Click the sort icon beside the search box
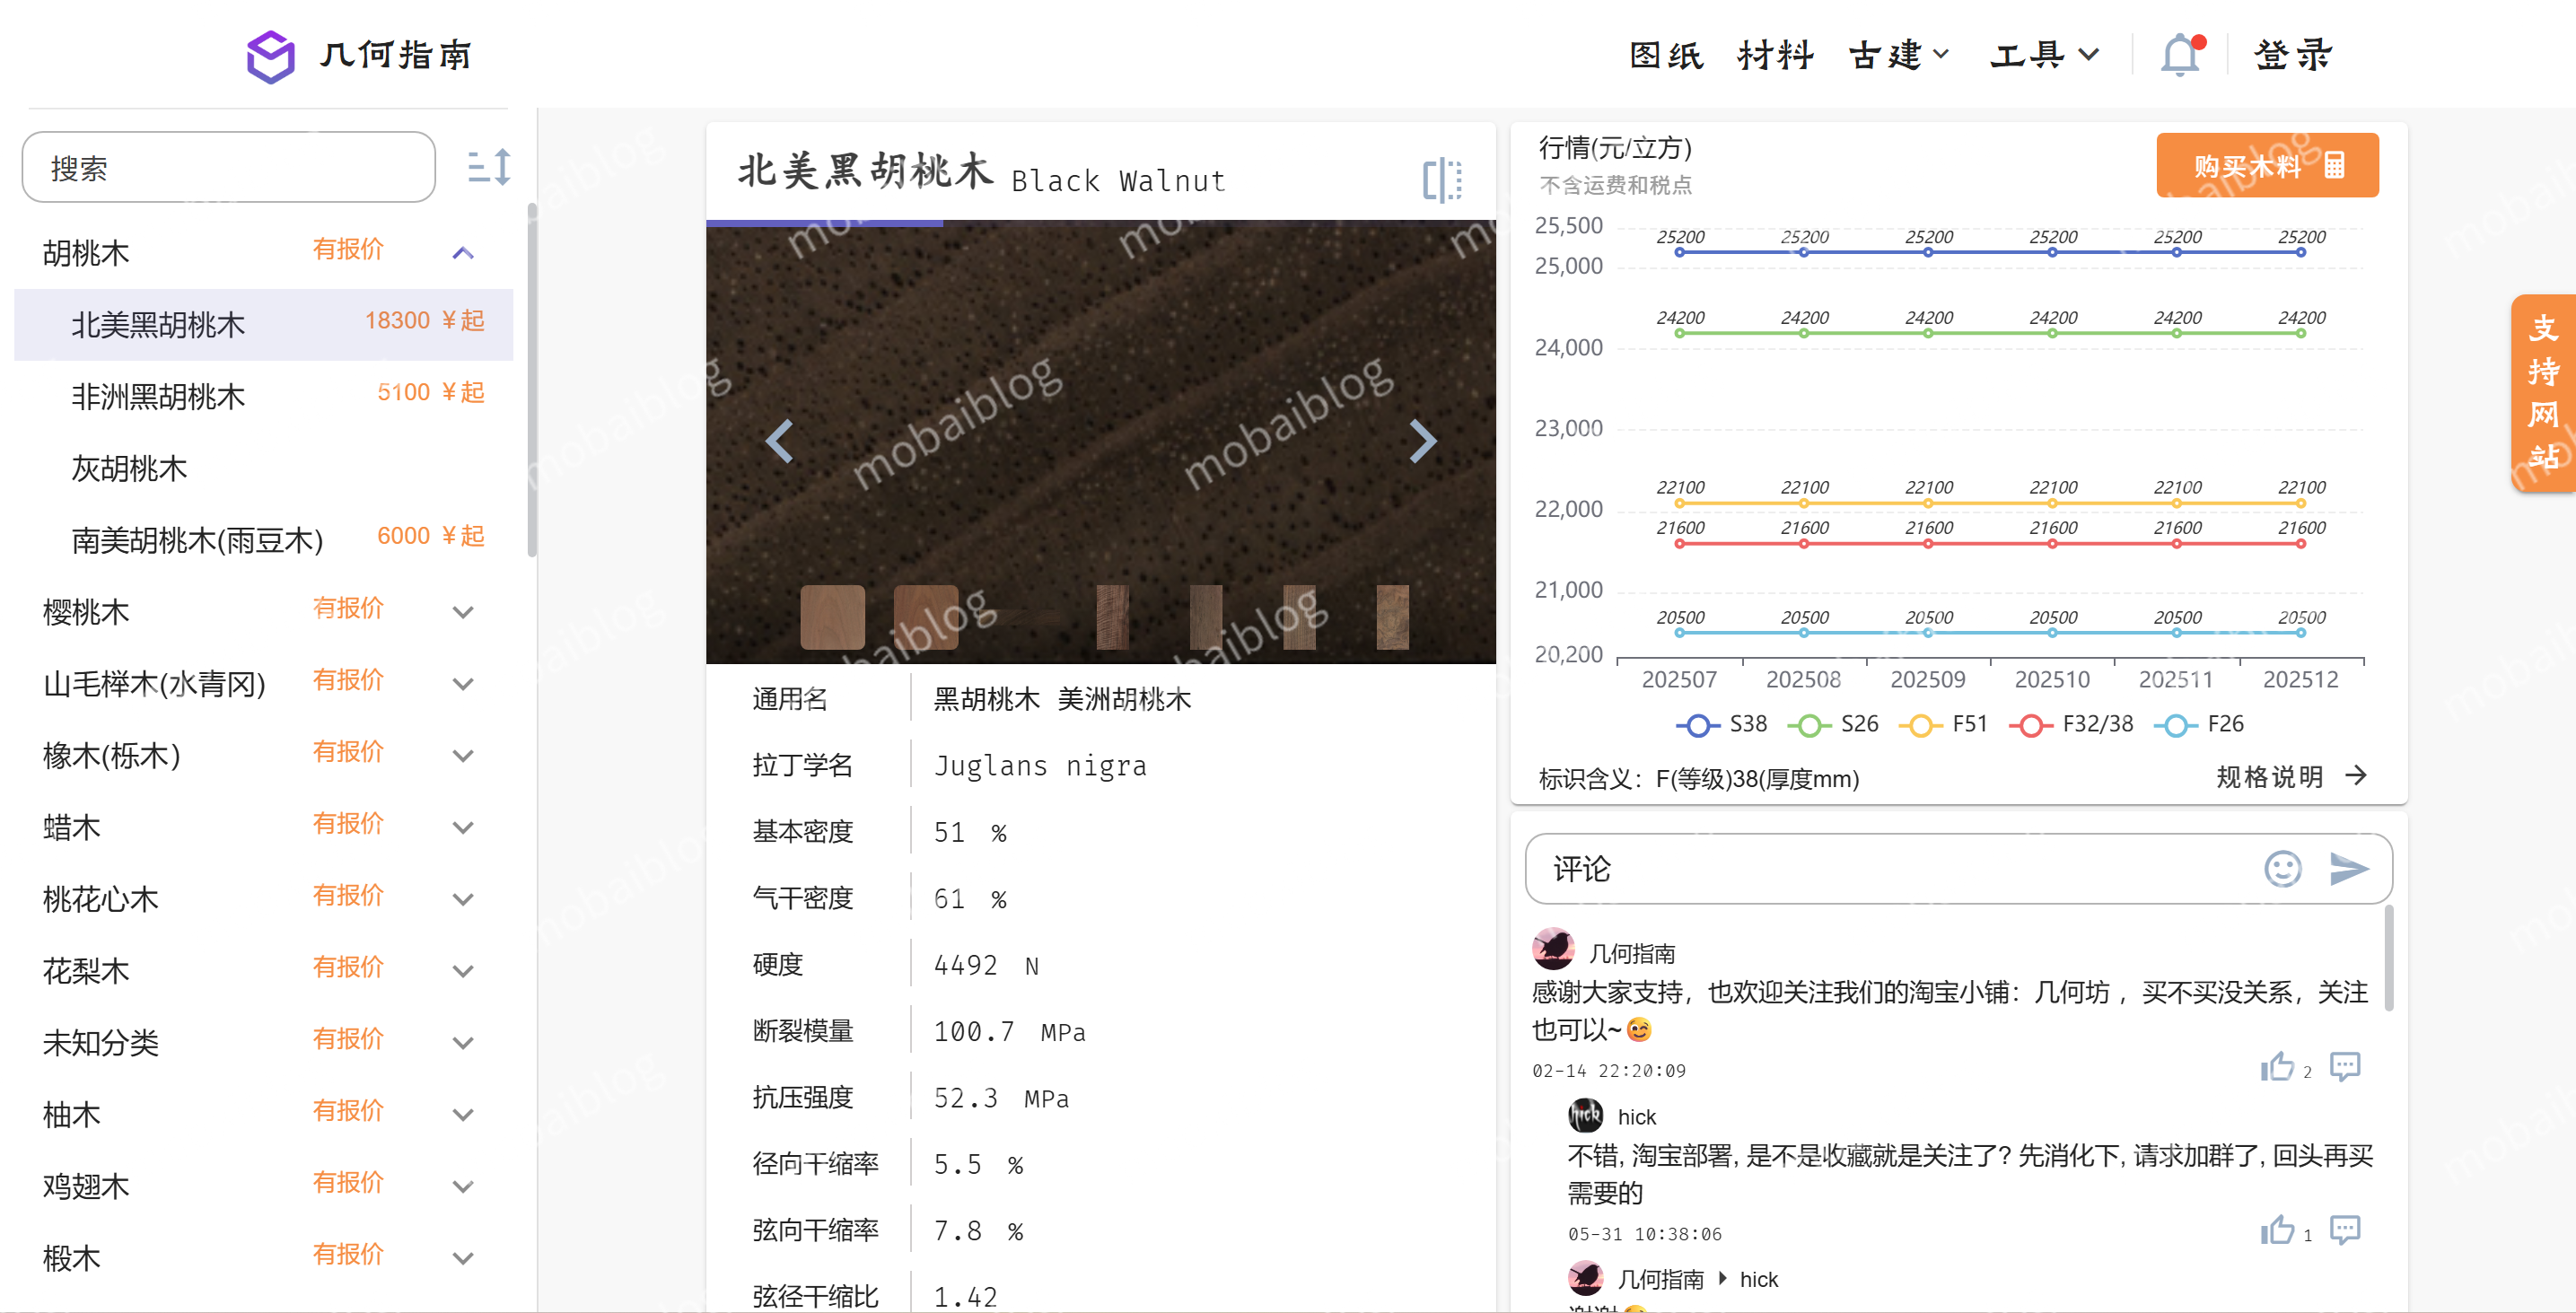2576x1313 pixels. [489, 166]
